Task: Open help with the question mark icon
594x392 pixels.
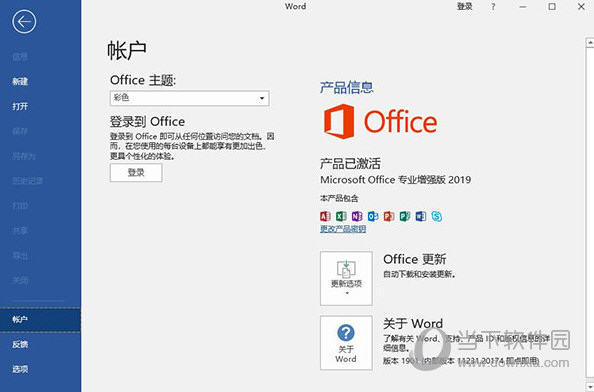Action: tap(493, 7)
